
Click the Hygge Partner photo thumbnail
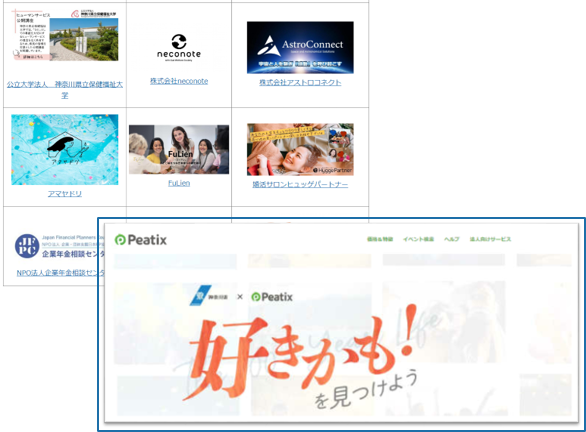(300, 149)
